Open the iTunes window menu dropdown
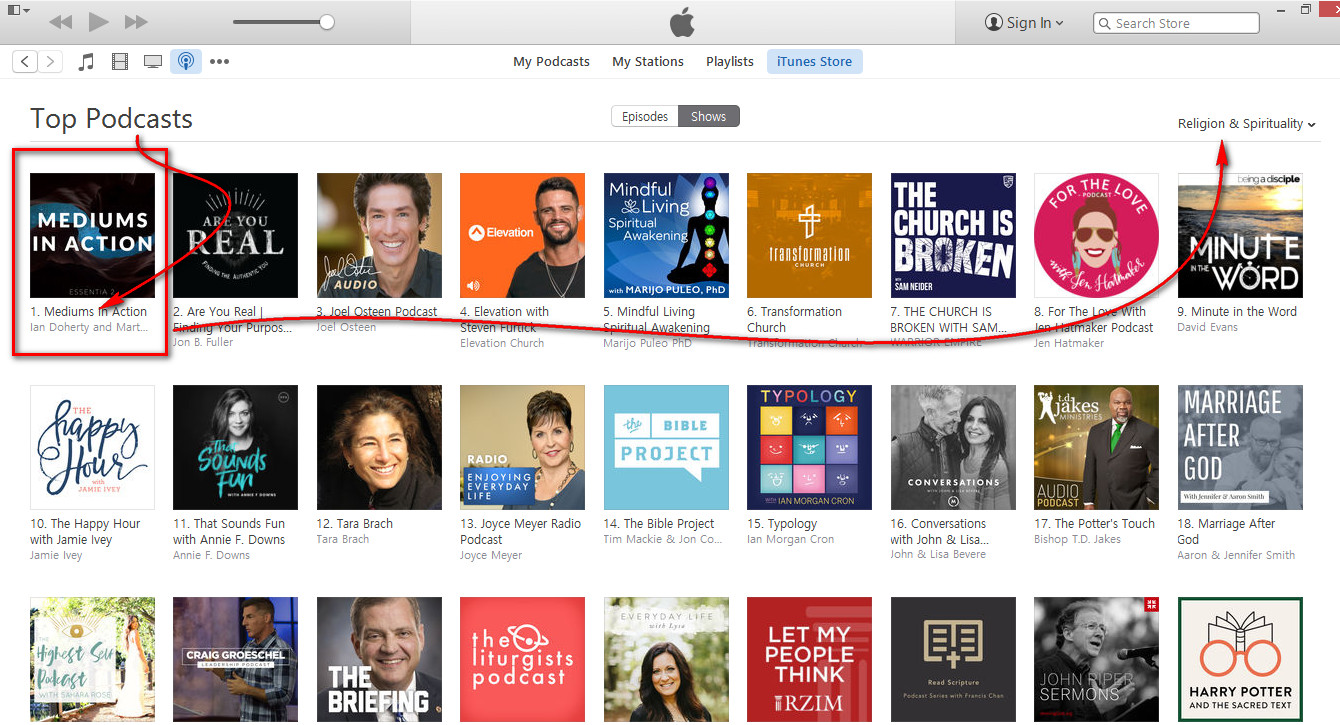The image size is (1340, 725). point(19,10)
